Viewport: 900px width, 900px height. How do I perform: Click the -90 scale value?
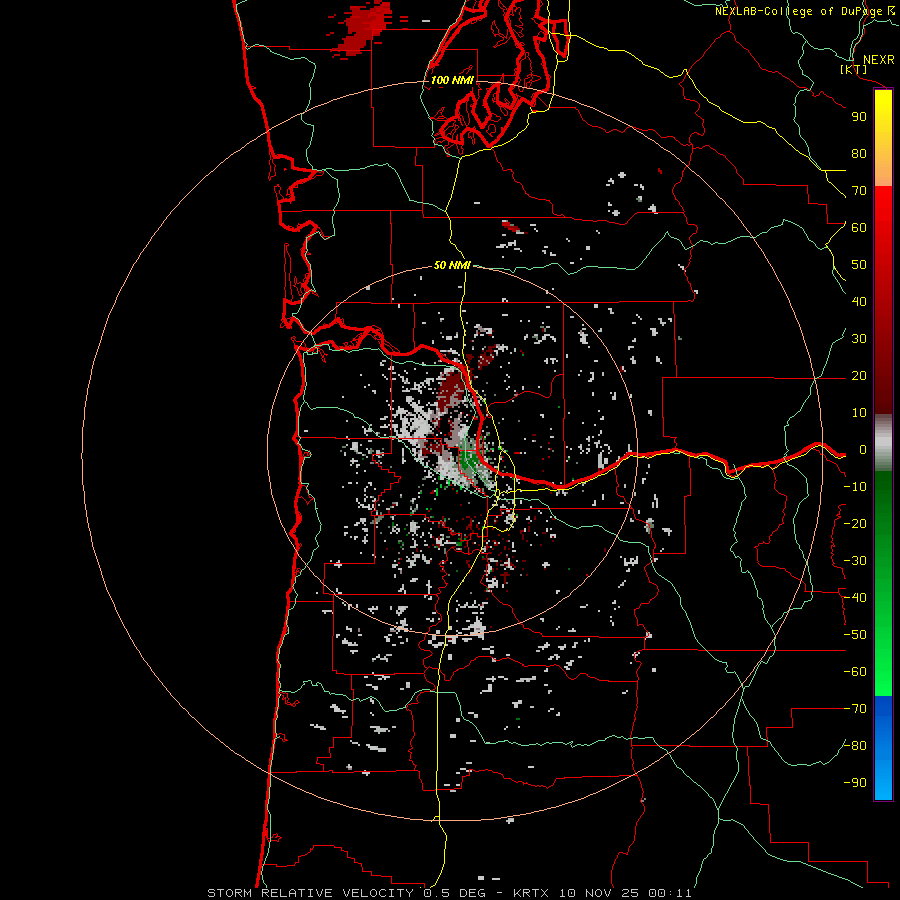(855, 783)
